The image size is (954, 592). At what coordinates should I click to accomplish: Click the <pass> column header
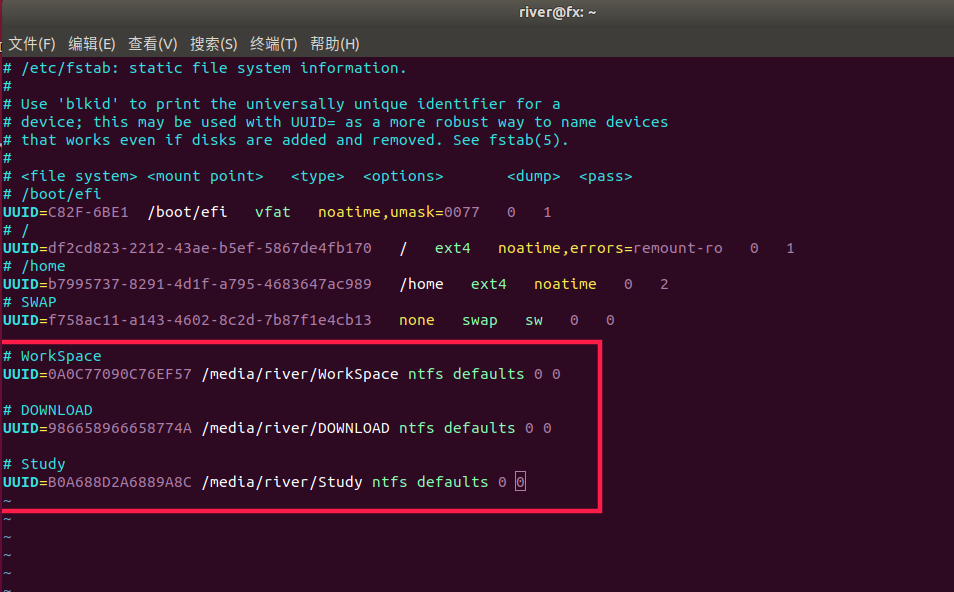(605, 176)
